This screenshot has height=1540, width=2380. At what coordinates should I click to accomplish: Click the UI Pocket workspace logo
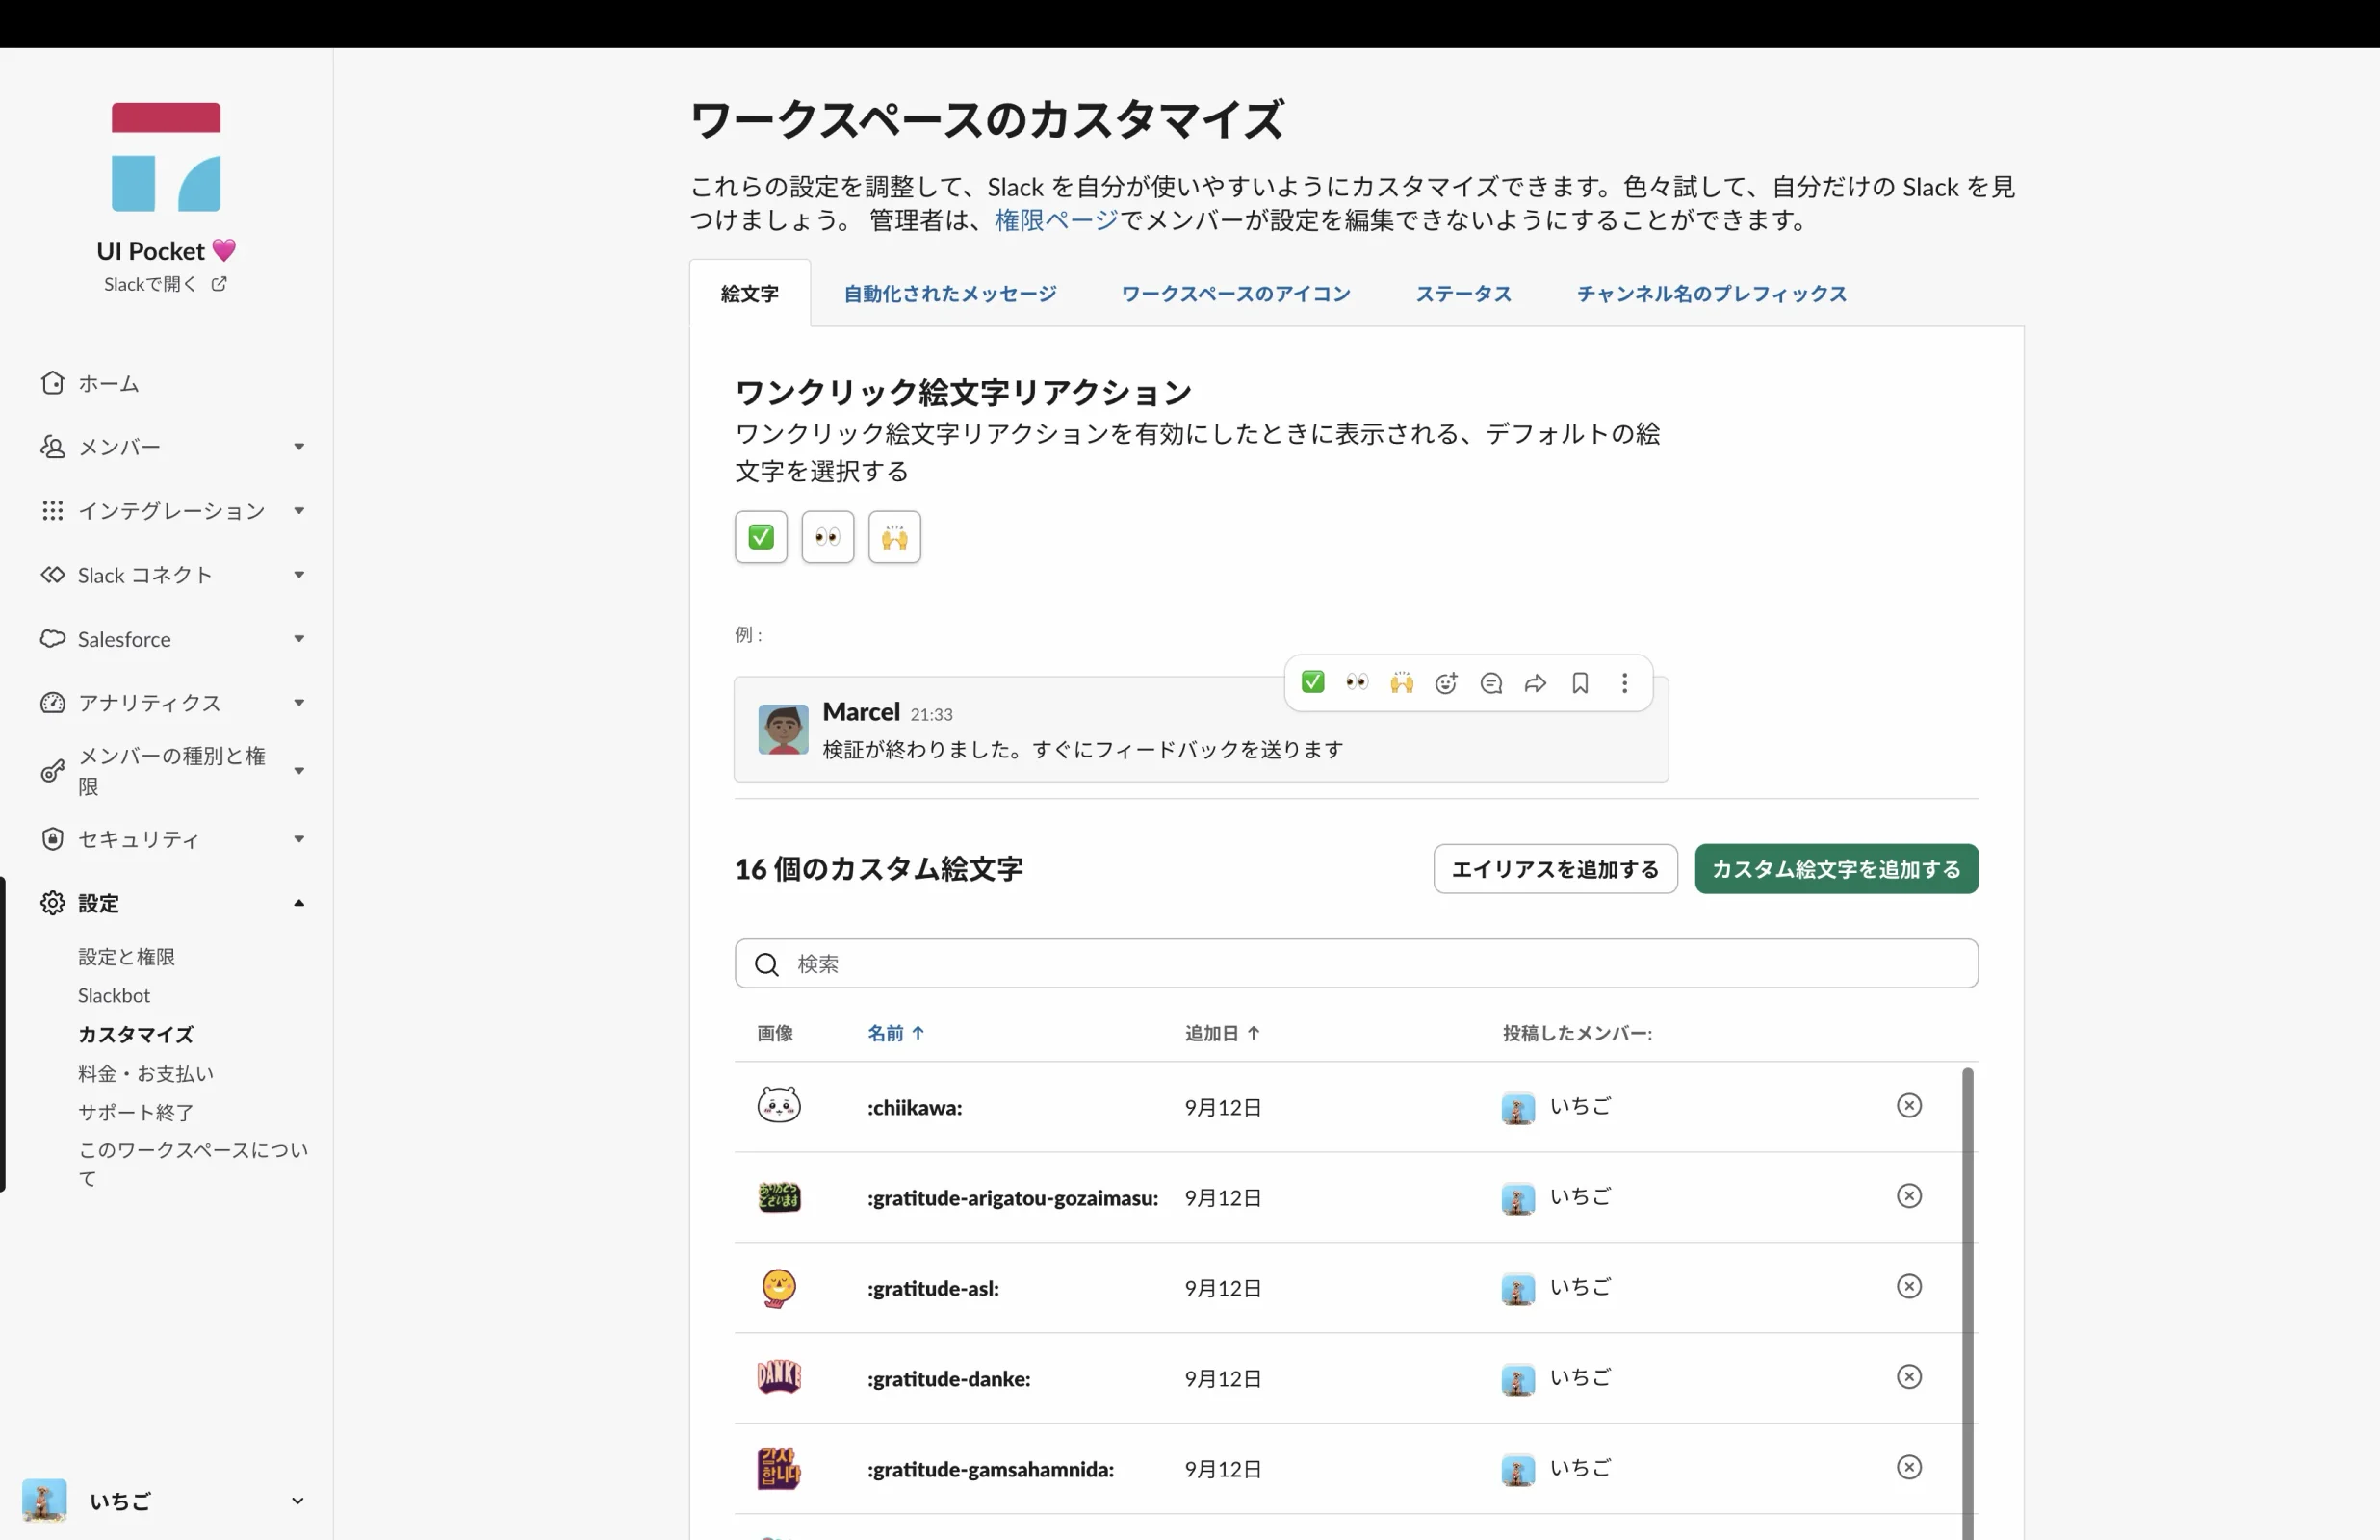(x=166, y=157)
